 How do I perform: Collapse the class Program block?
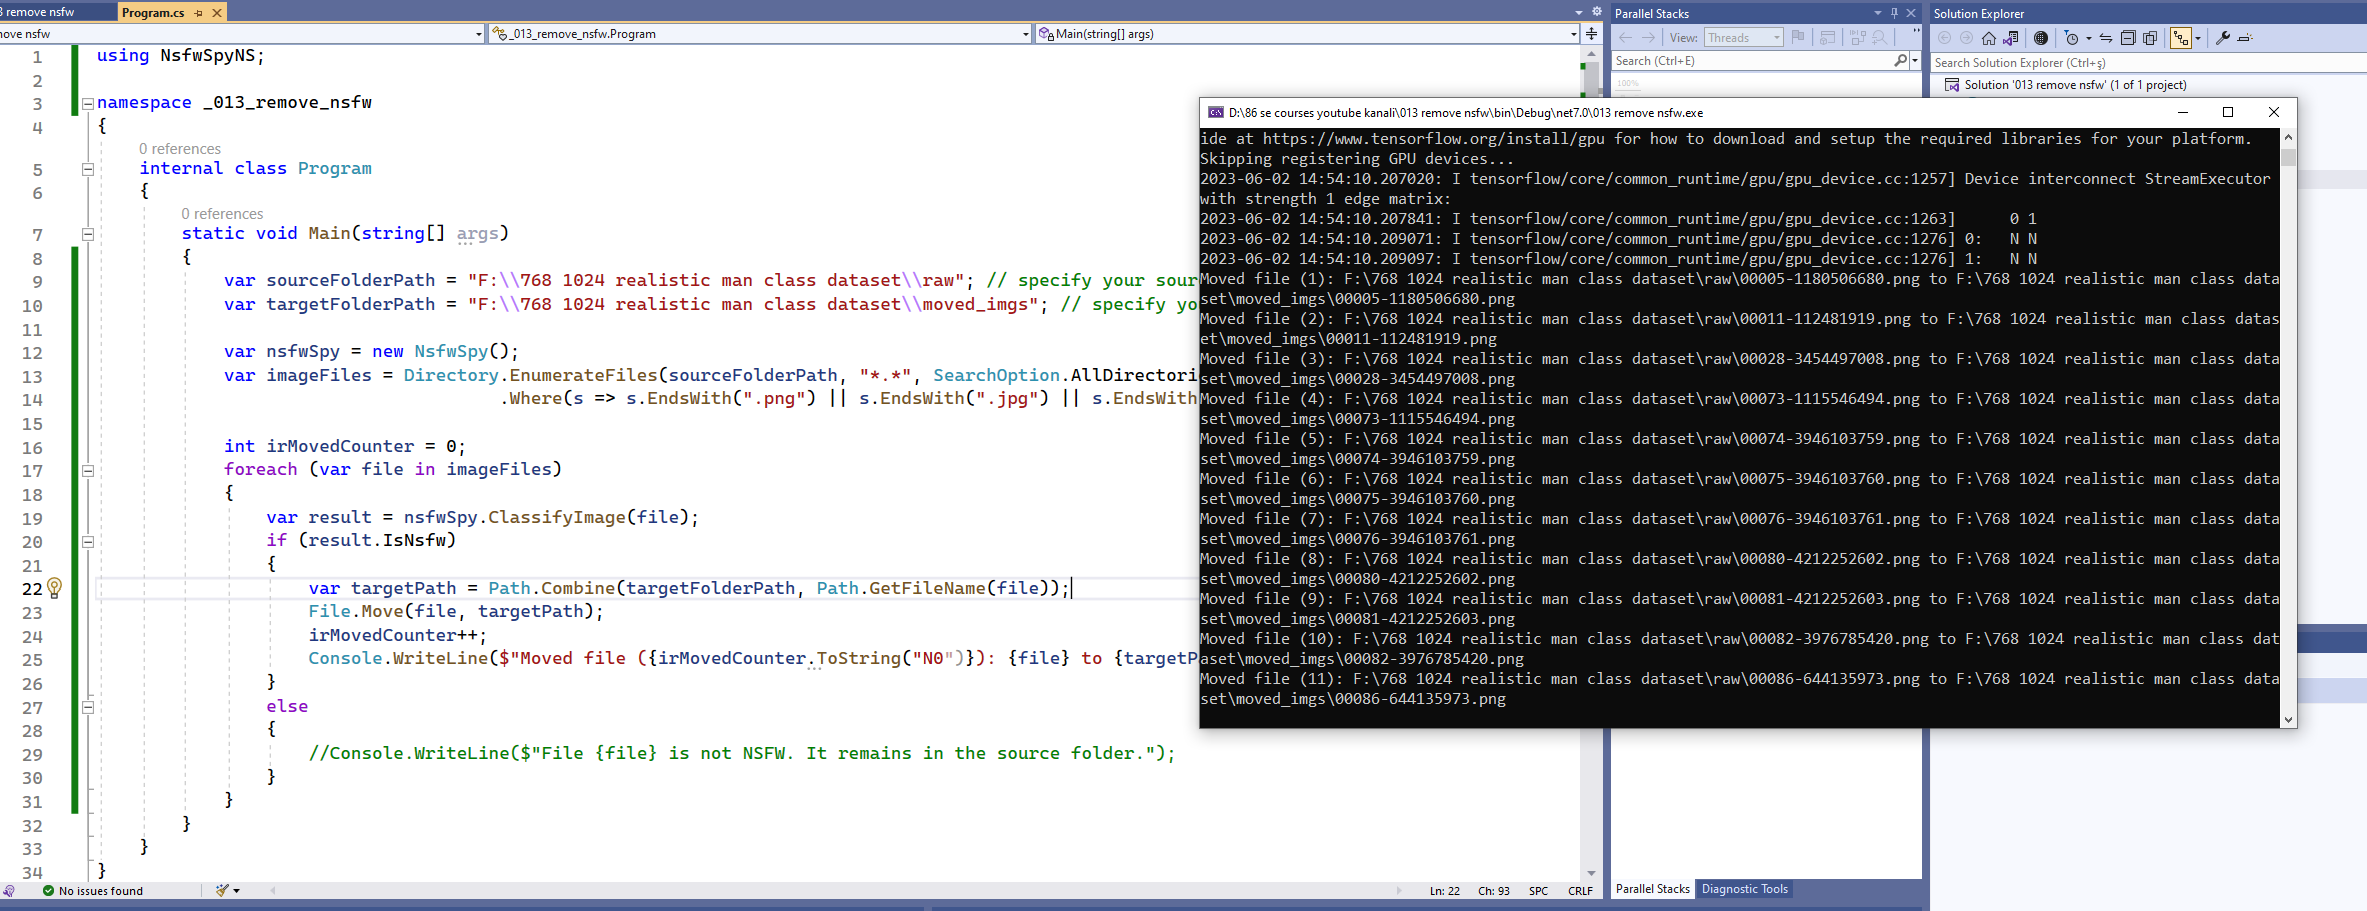[x=88, y=169]
